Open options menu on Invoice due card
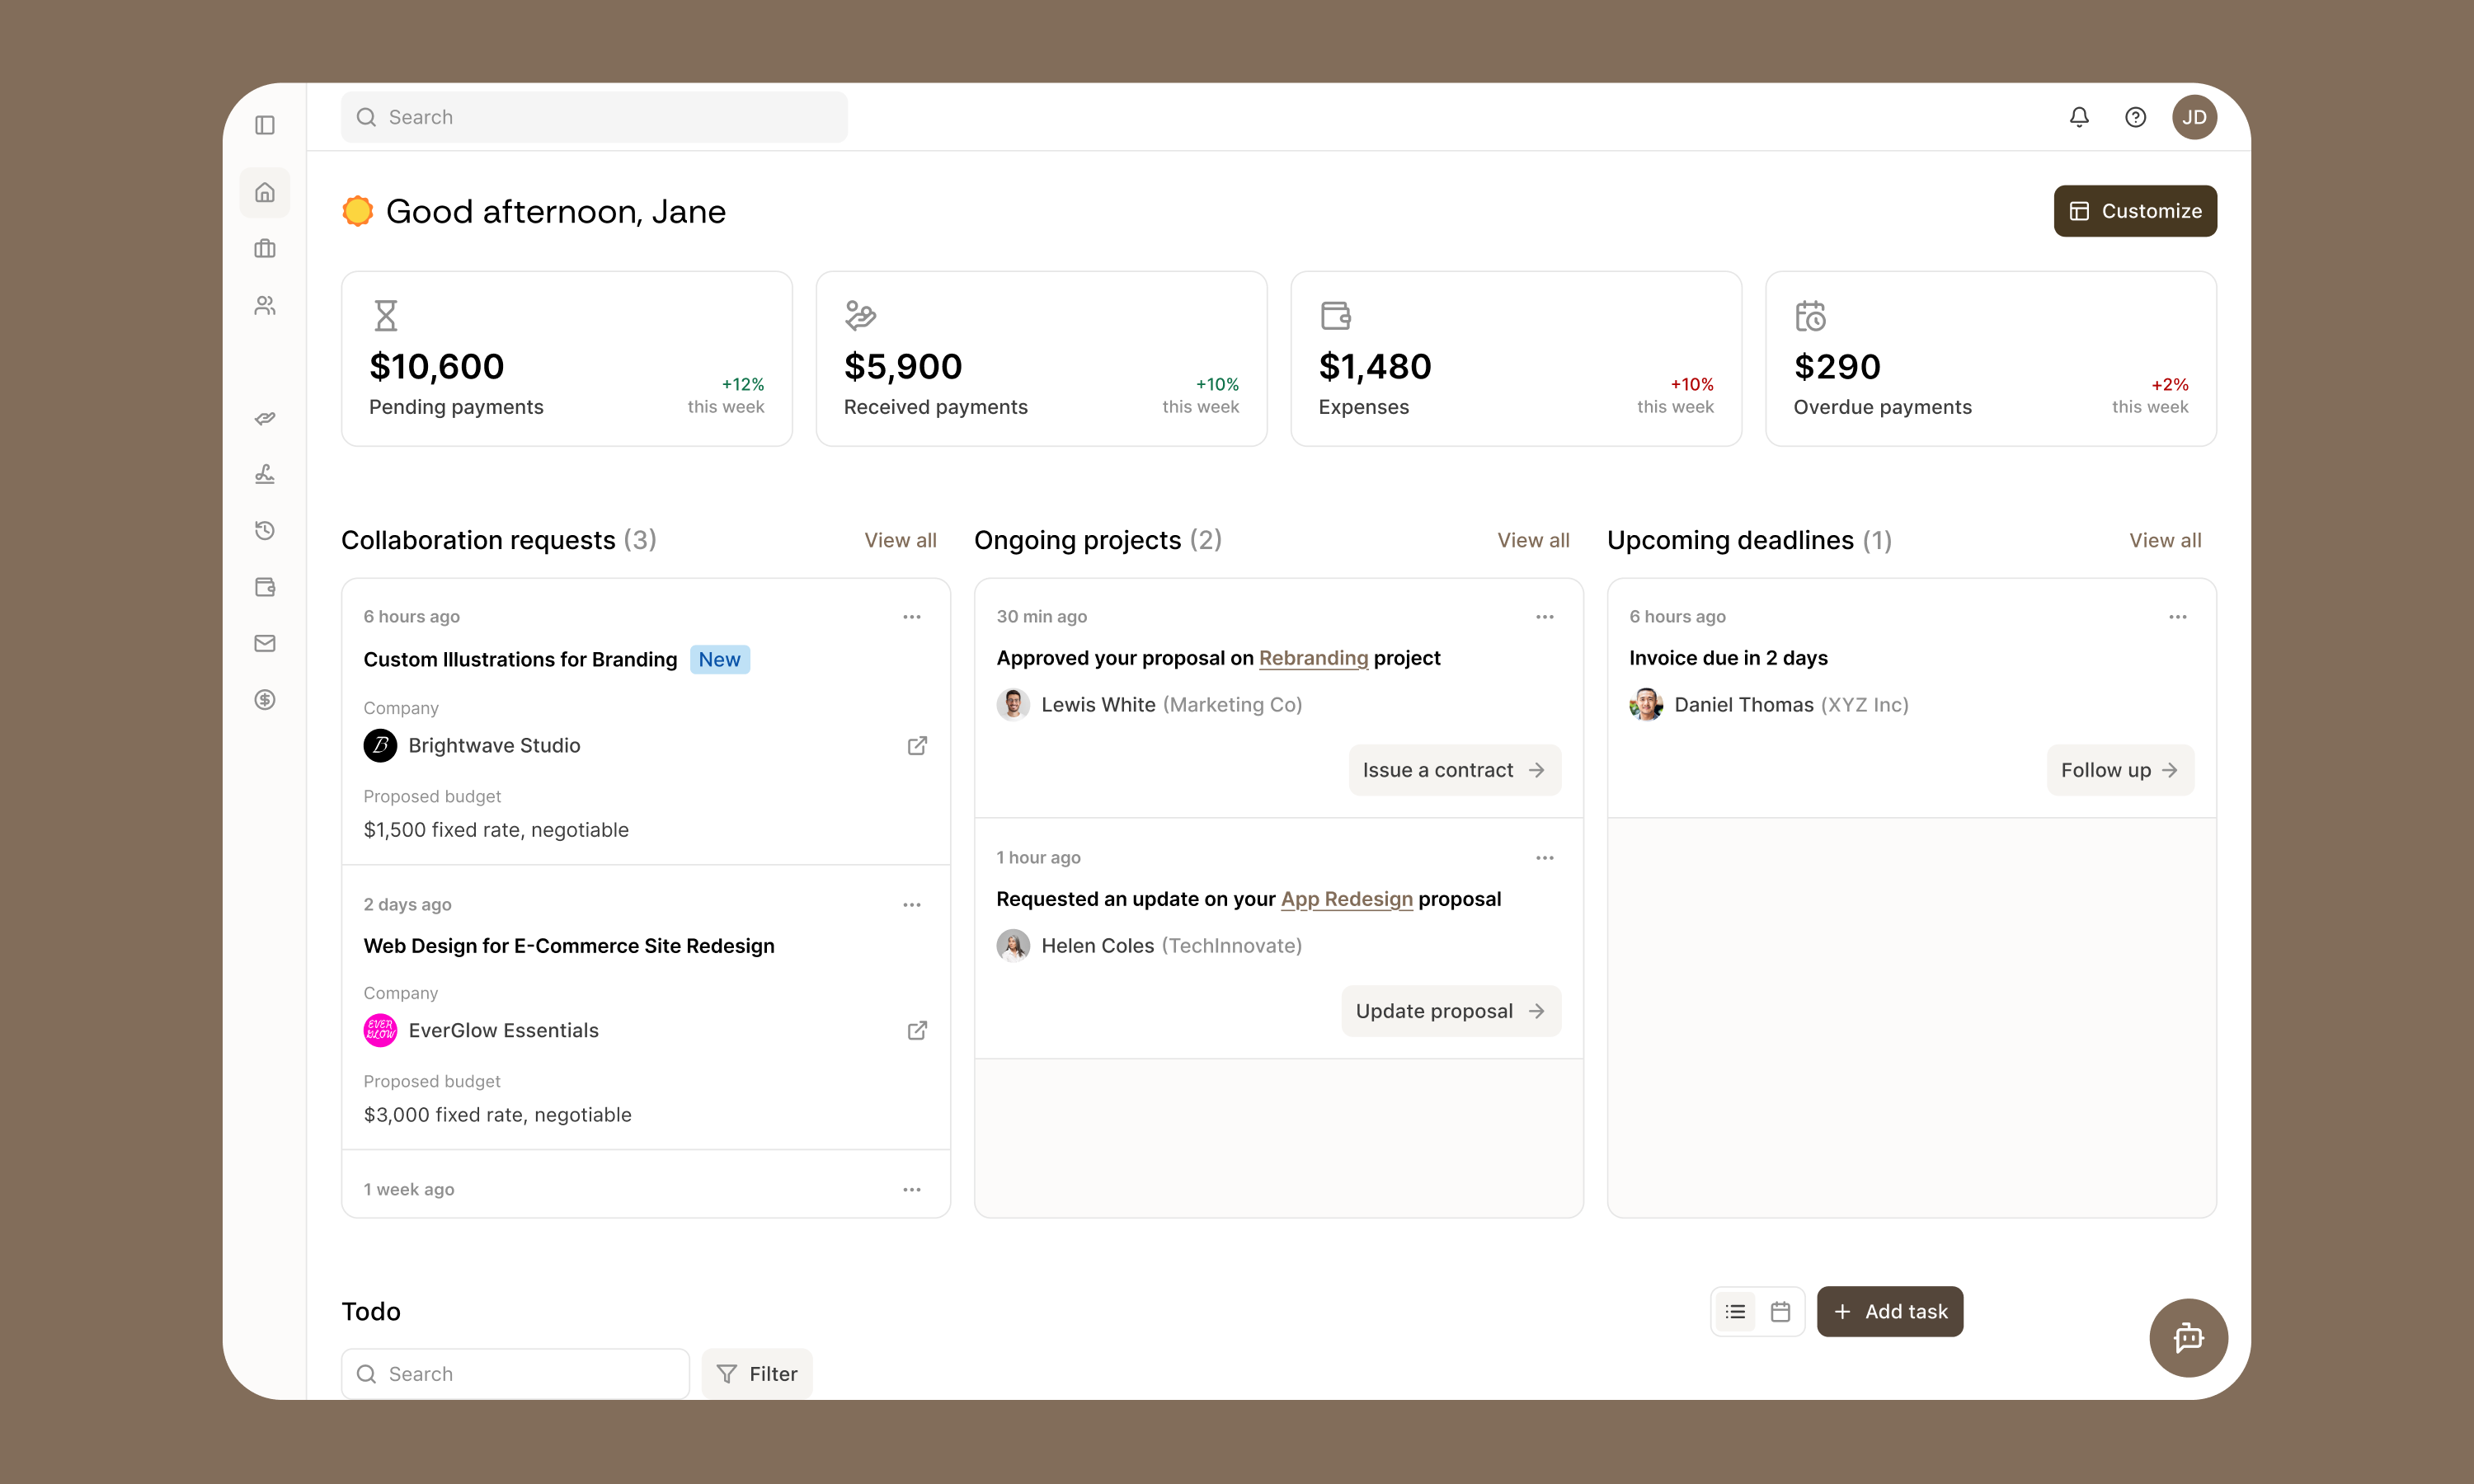2474x1484 pixels. coord(2177,617)
